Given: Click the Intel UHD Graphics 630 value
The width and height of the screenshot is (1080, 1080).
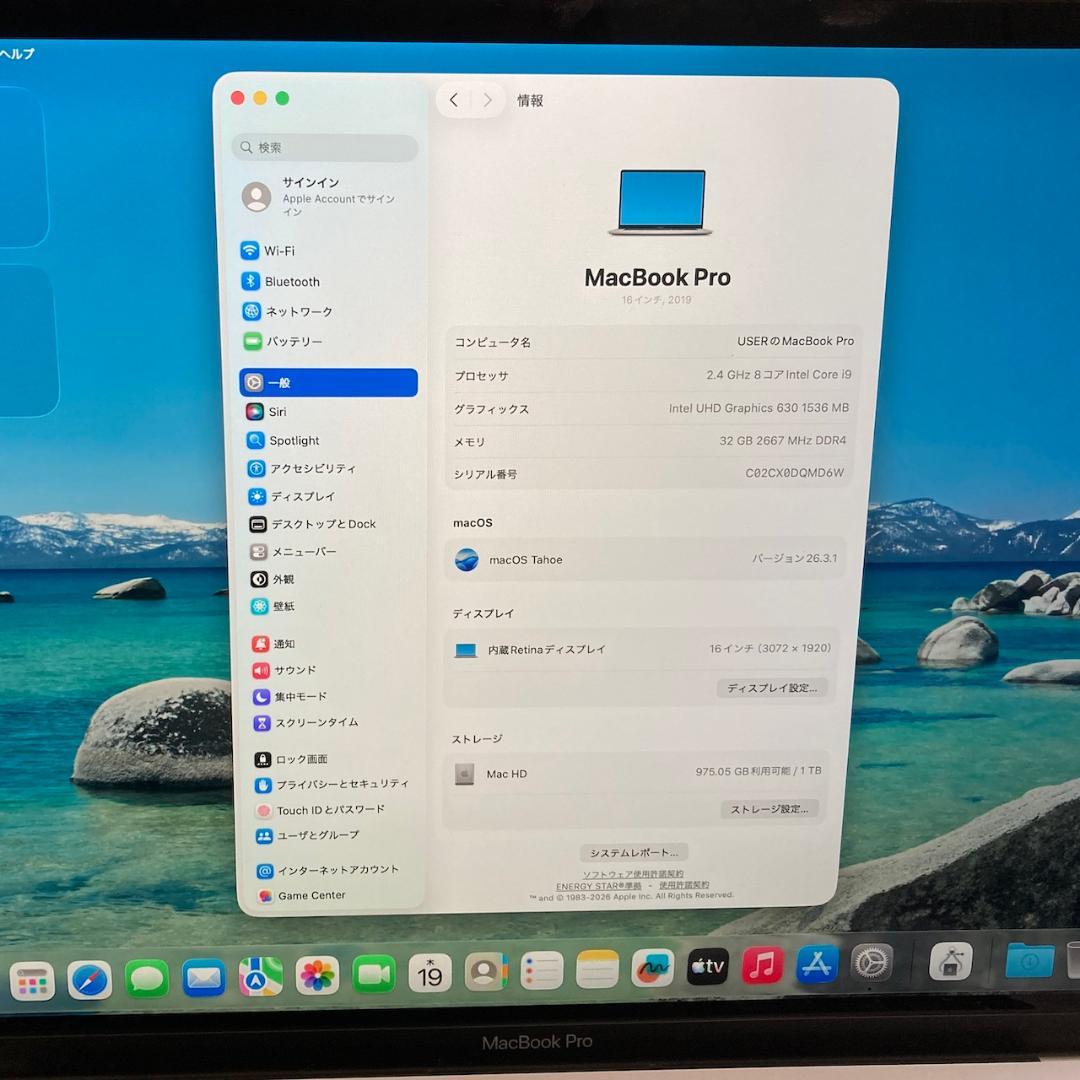Looking at the screenshot, I should pyautogui.click(x=758, y=408).
